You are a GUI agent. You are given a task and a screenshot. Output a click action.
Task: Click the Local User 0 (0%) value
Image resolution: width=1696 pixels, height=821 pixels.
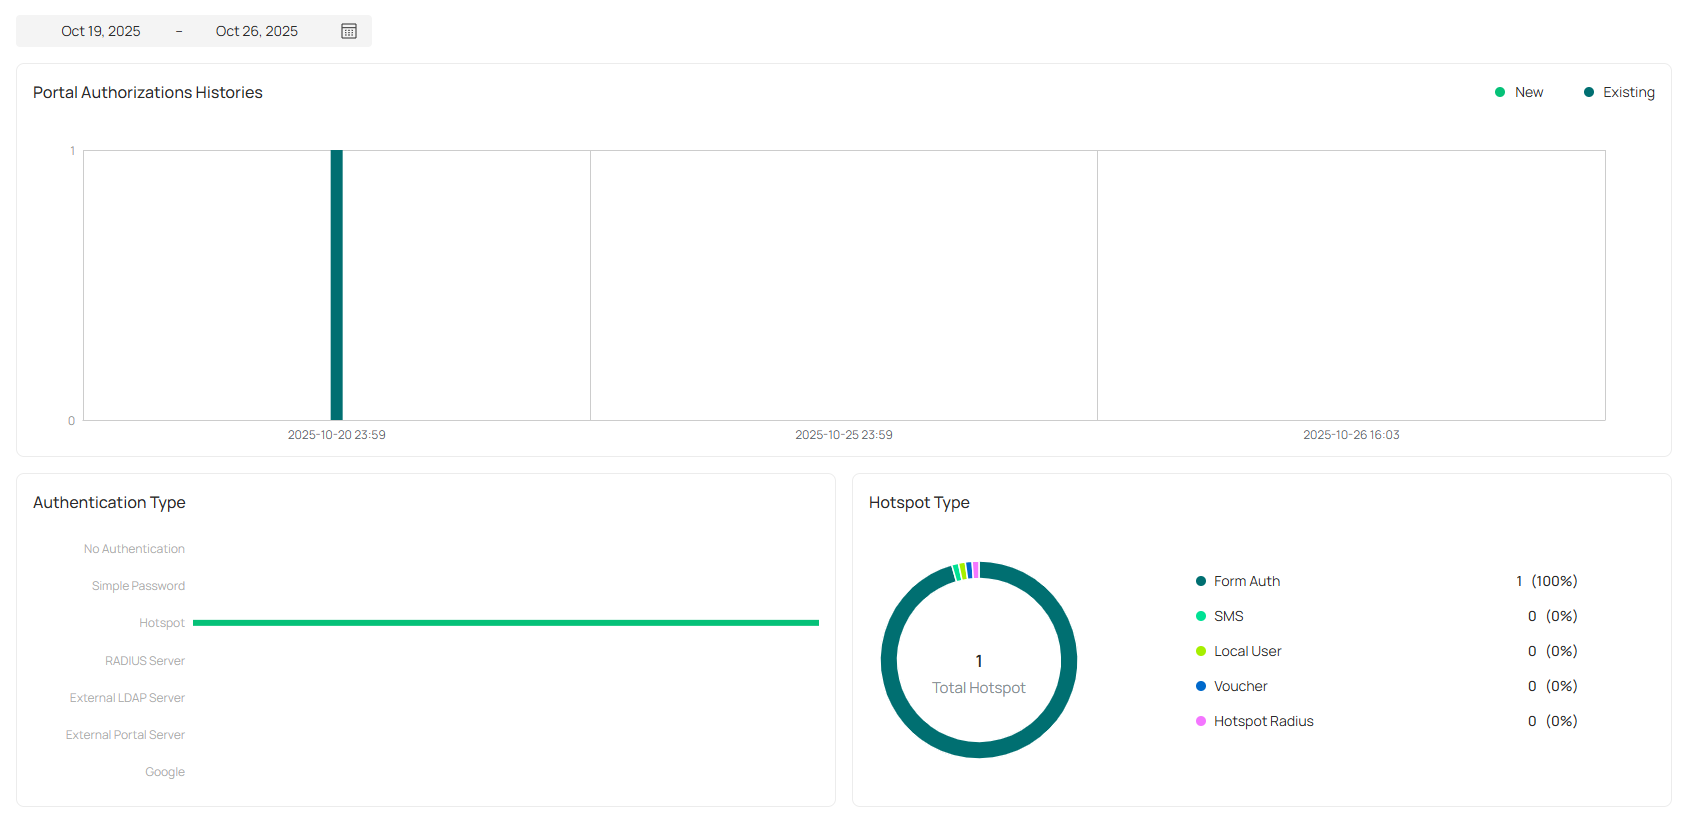click(x=1553, y=651)
